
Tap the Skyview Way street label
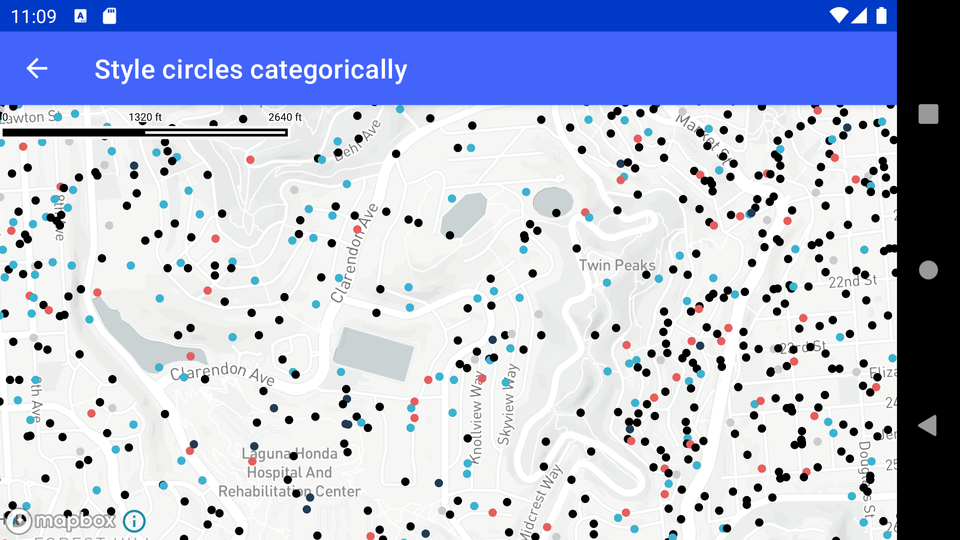(508, 403)
